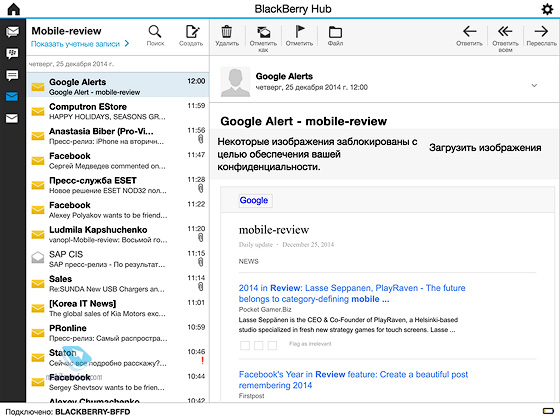Open Google Alerts email at 12:00

(x=118, y=85)
